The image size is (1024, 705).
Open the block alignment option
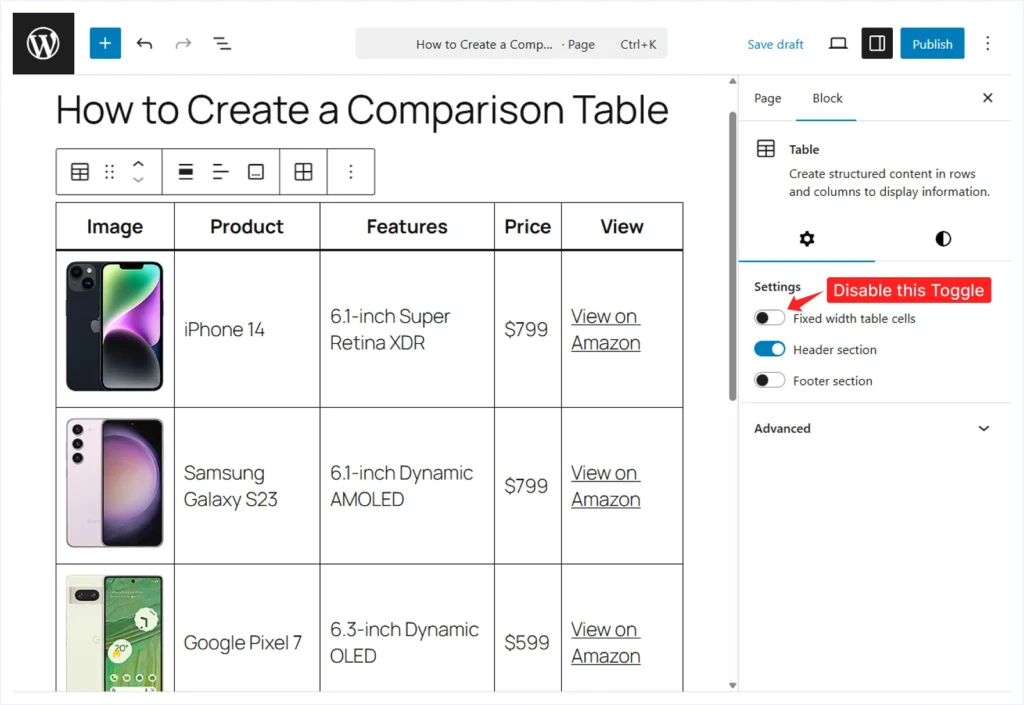pyautogui.click(x=186, y=172)
